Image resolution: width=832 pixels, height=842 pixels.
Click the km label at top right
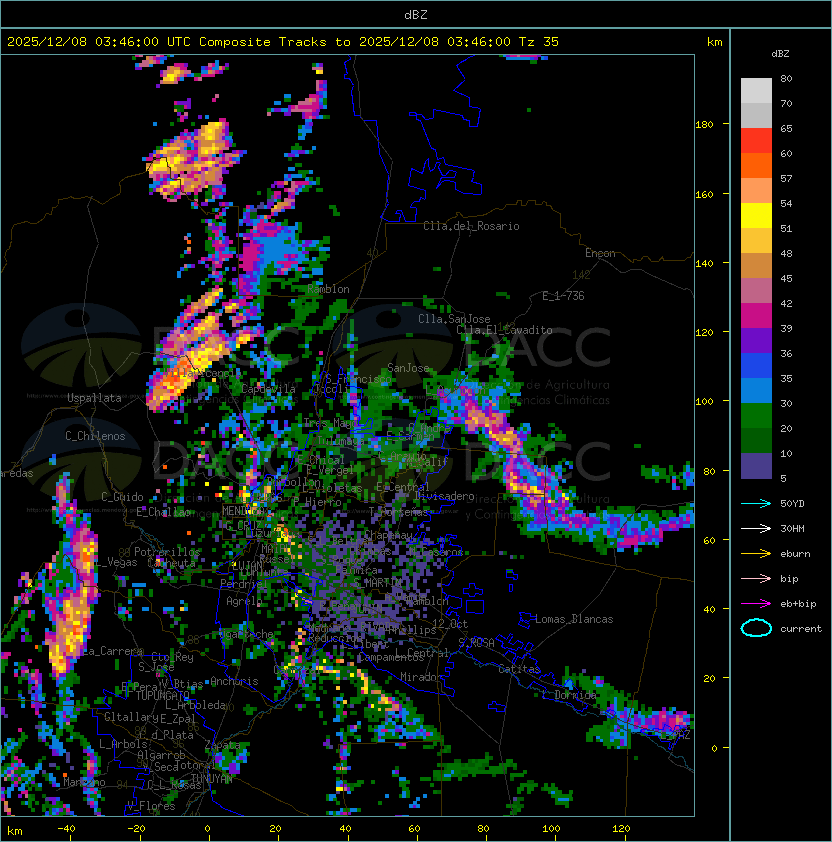715,42
